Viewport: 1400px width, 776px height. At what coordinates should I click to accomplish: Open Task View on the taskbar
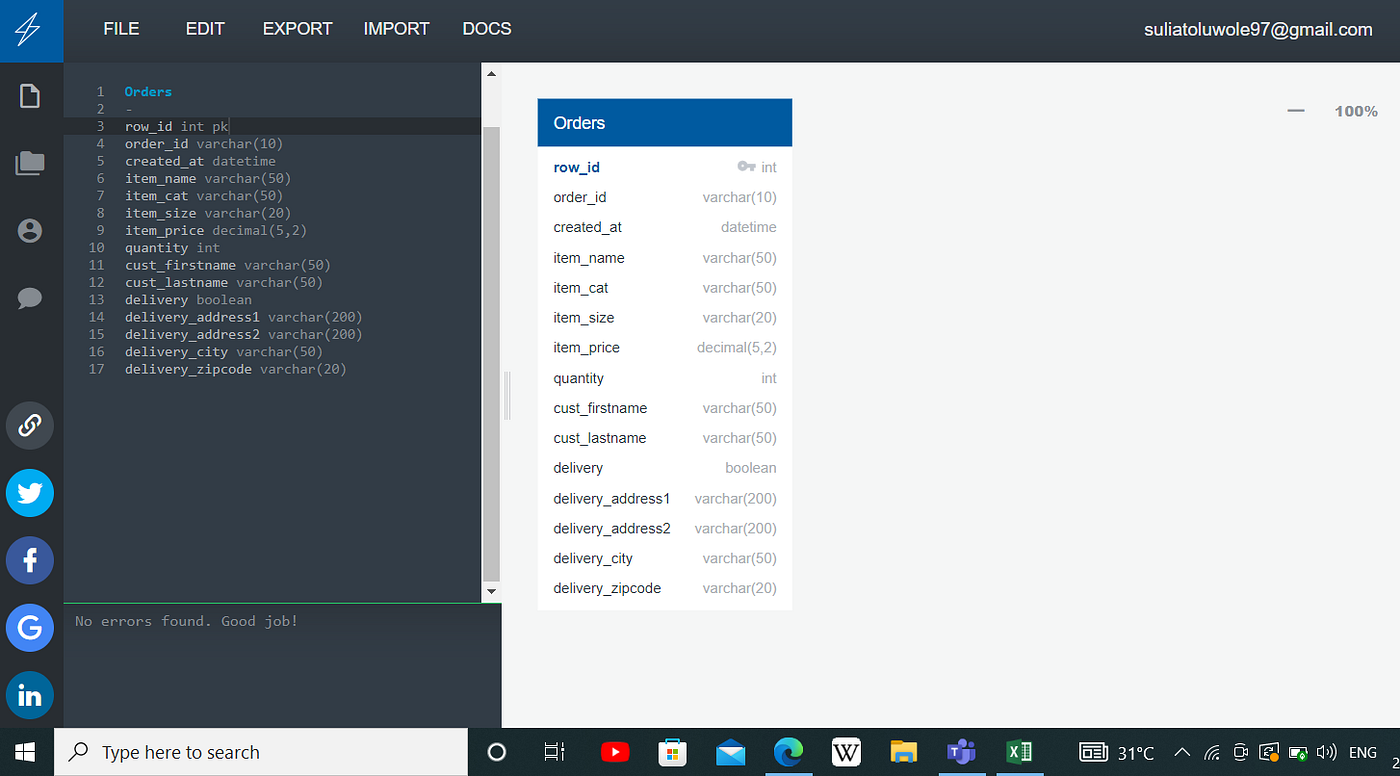click(x=554, y=752)
